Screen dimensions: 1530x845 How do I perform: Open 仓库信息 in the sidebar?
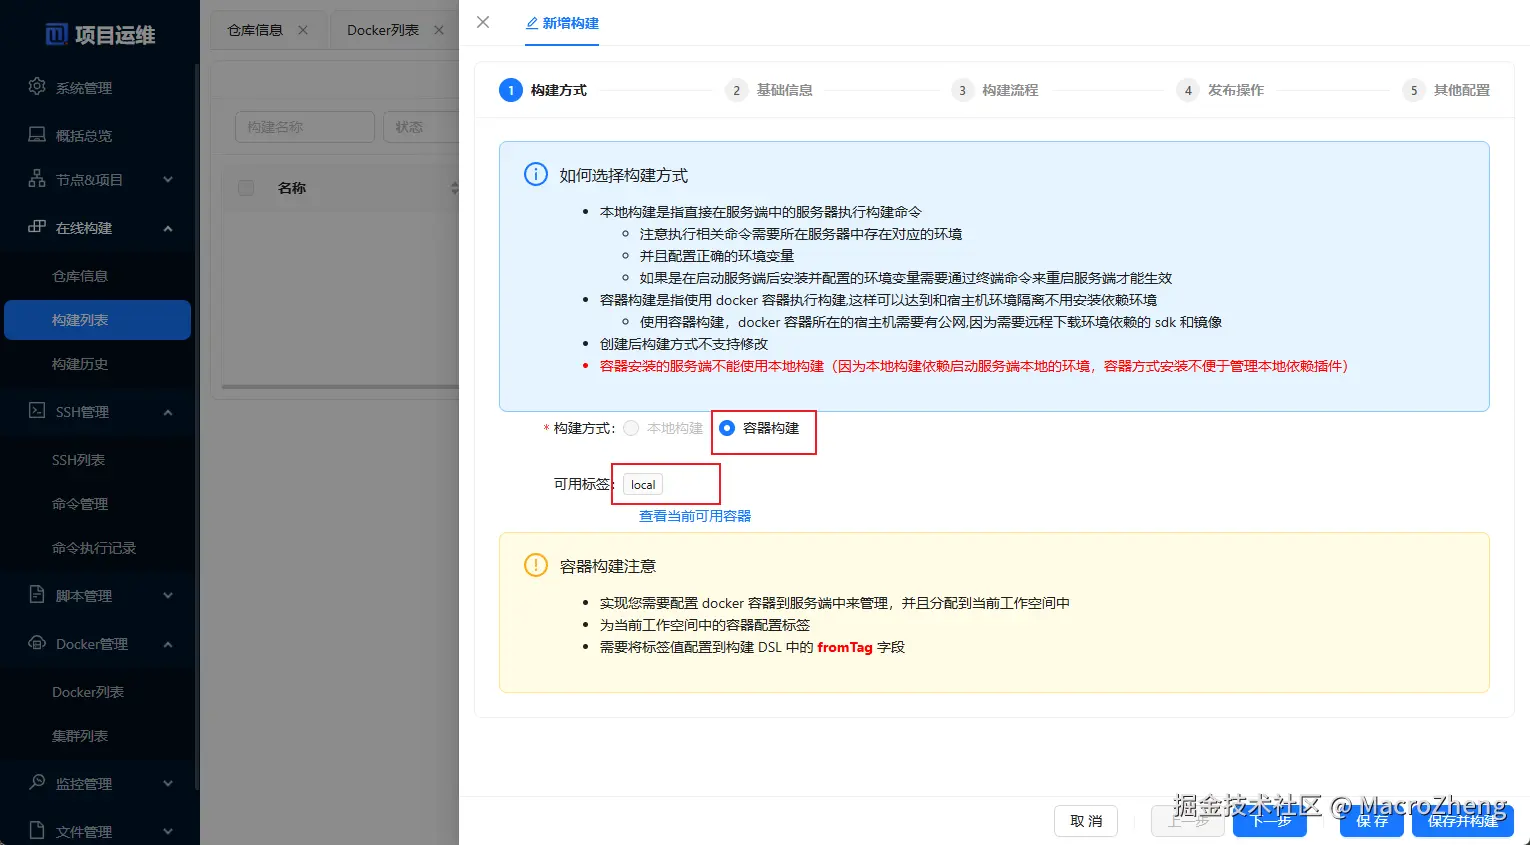tap(98, 276)
